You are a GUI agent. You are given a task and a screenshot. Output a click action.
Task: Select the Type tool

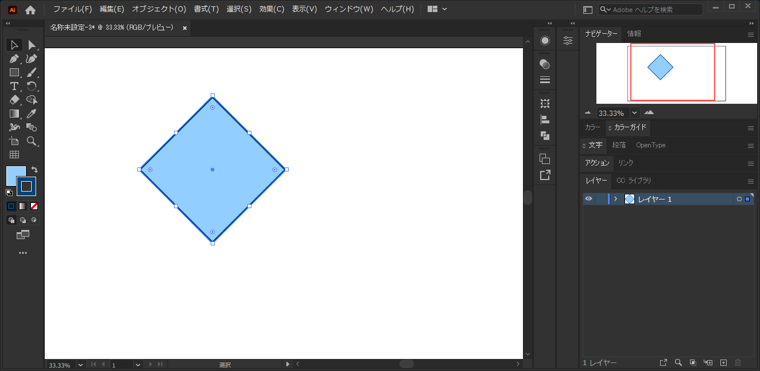click(14, 86)
